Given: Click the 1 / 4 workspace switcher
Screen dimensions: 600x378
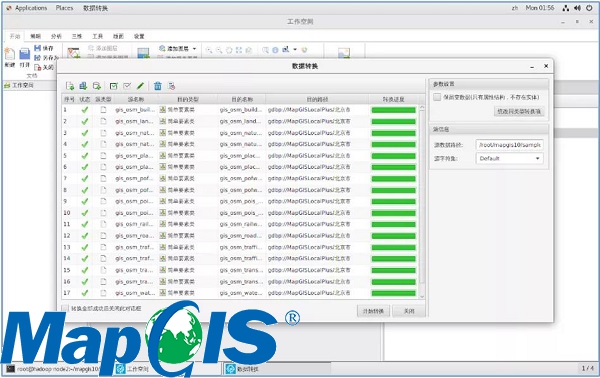Looking at the screenshot, I should 587,368.
